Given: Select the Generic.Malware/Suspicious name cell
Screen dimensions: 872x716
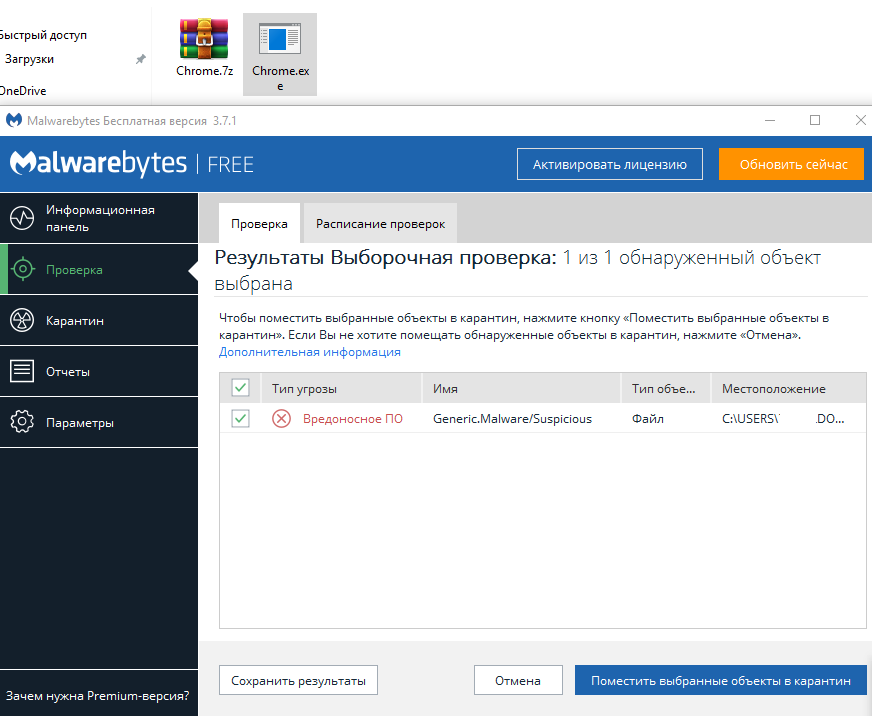Looking at the screenshot, I should [512, 419].
